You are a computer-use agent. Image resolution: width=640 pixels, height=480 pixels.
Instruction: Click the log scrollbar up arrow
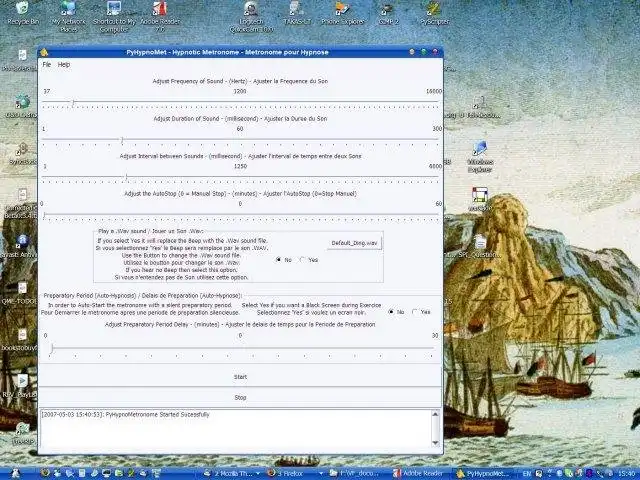[x=435, y=414]
